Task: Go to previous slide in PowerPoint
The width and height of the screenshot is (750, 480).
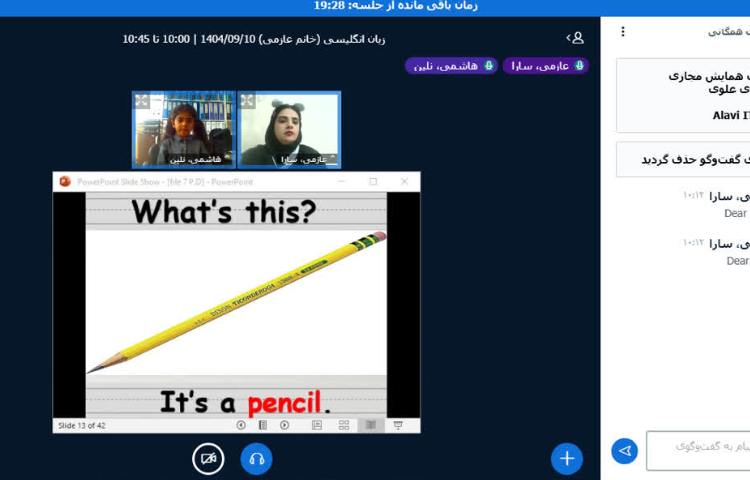Action: click(x=241, y=425)
